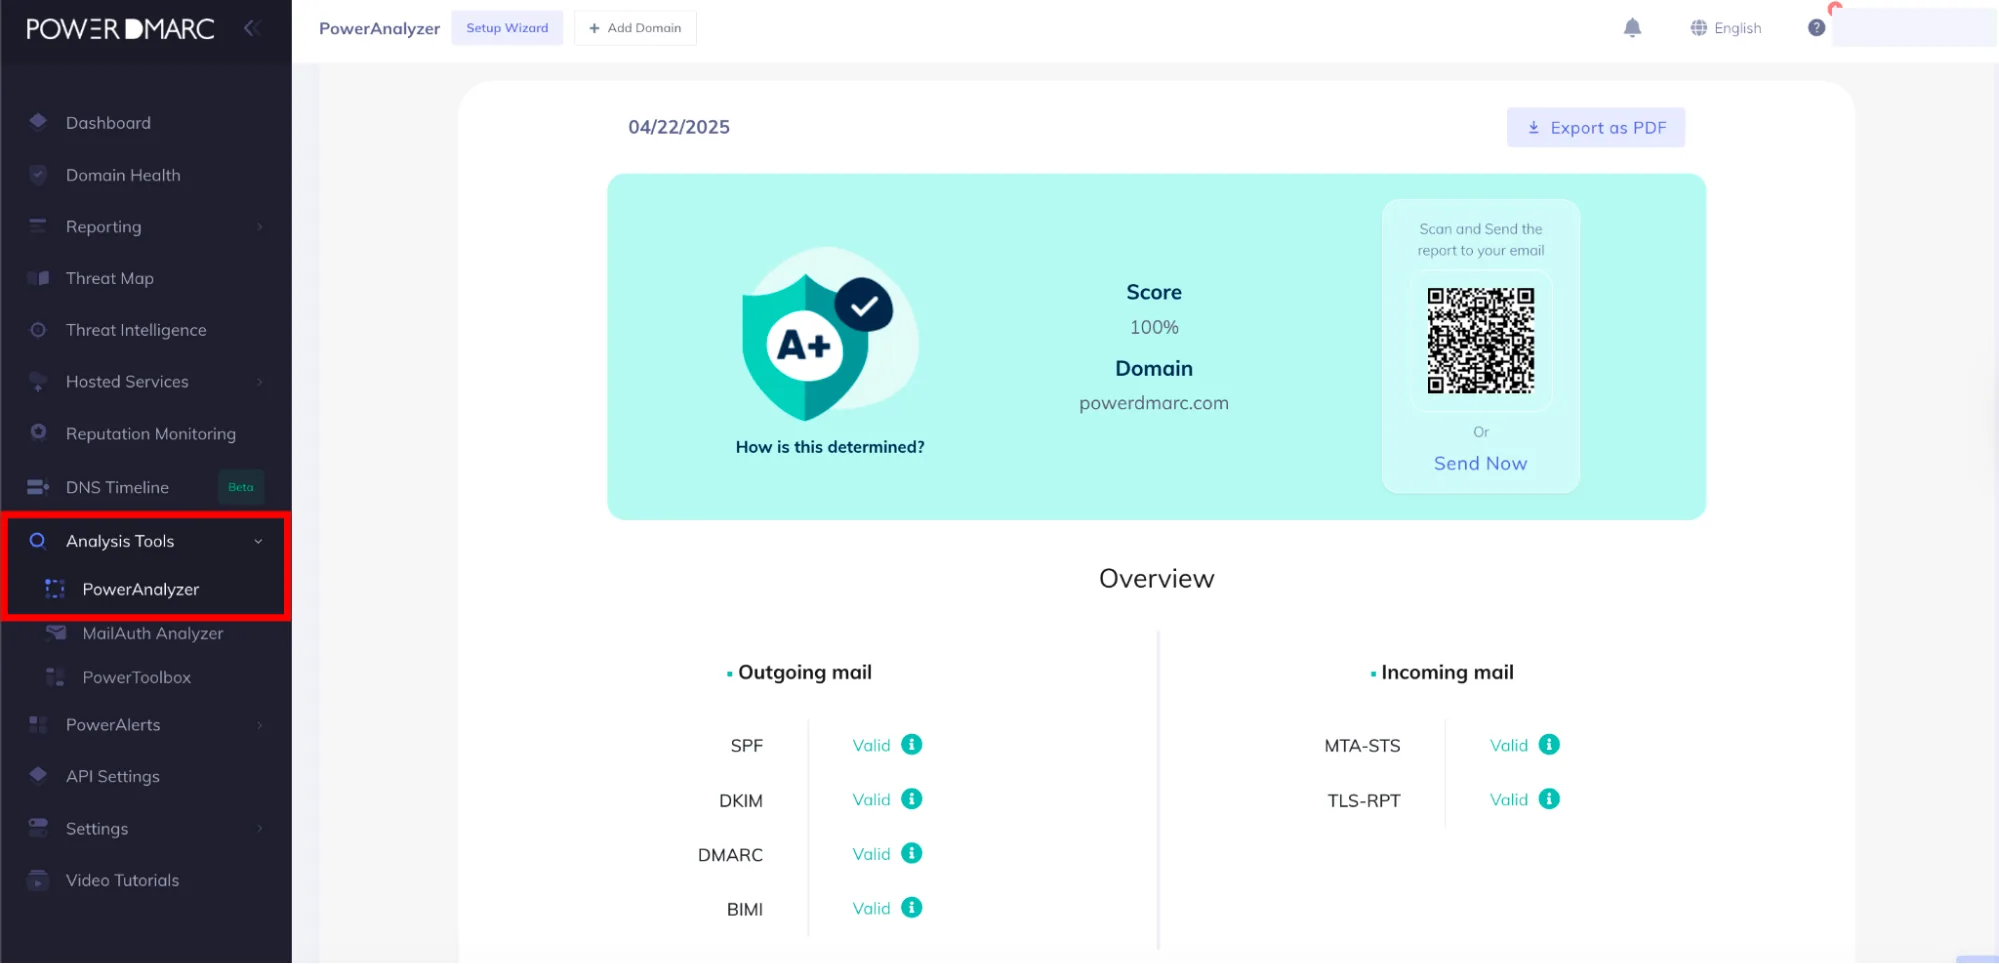Click the Reporting sidebar icon

[38, 226]
